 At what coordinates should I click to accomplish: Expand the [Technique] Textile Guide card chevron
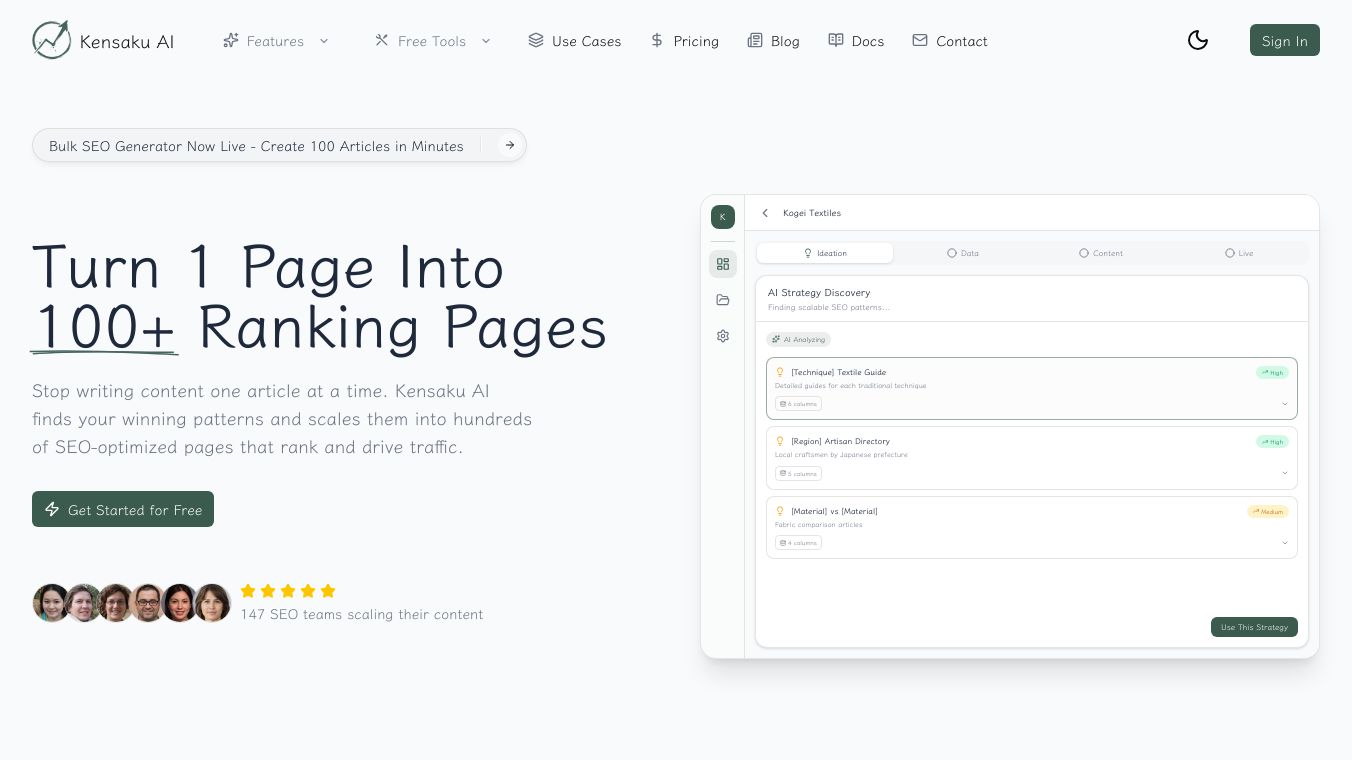coord(1285,404)
